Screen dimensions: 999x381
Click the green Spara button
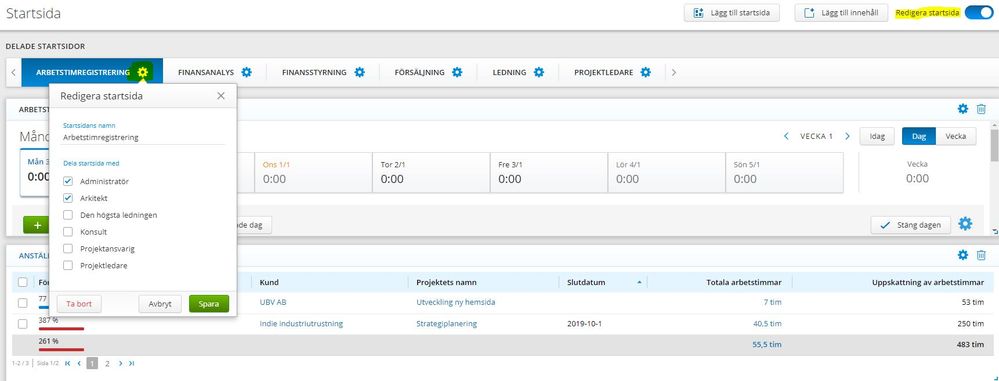point(208,304)
